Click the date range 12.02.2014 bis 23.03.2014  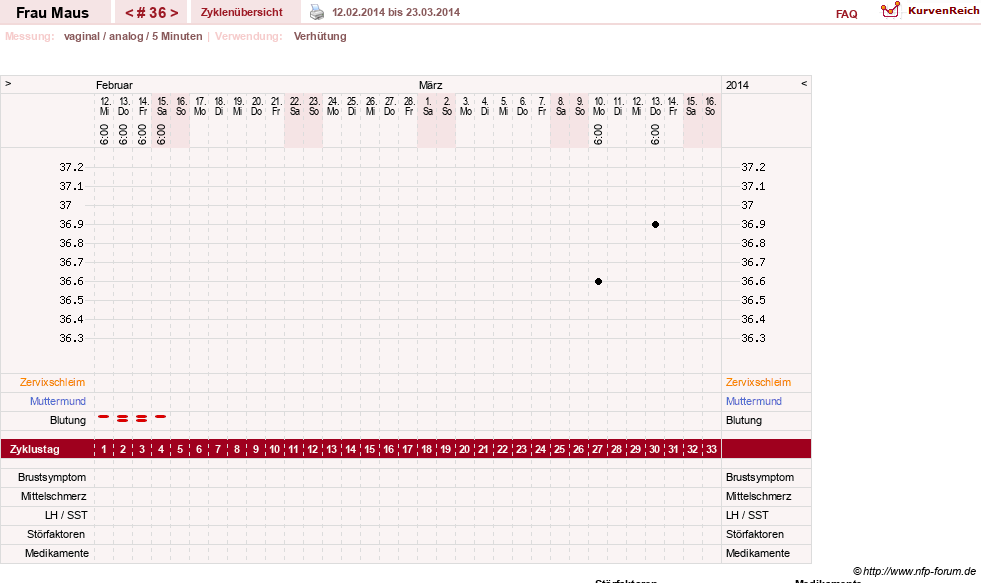(396, 12)
